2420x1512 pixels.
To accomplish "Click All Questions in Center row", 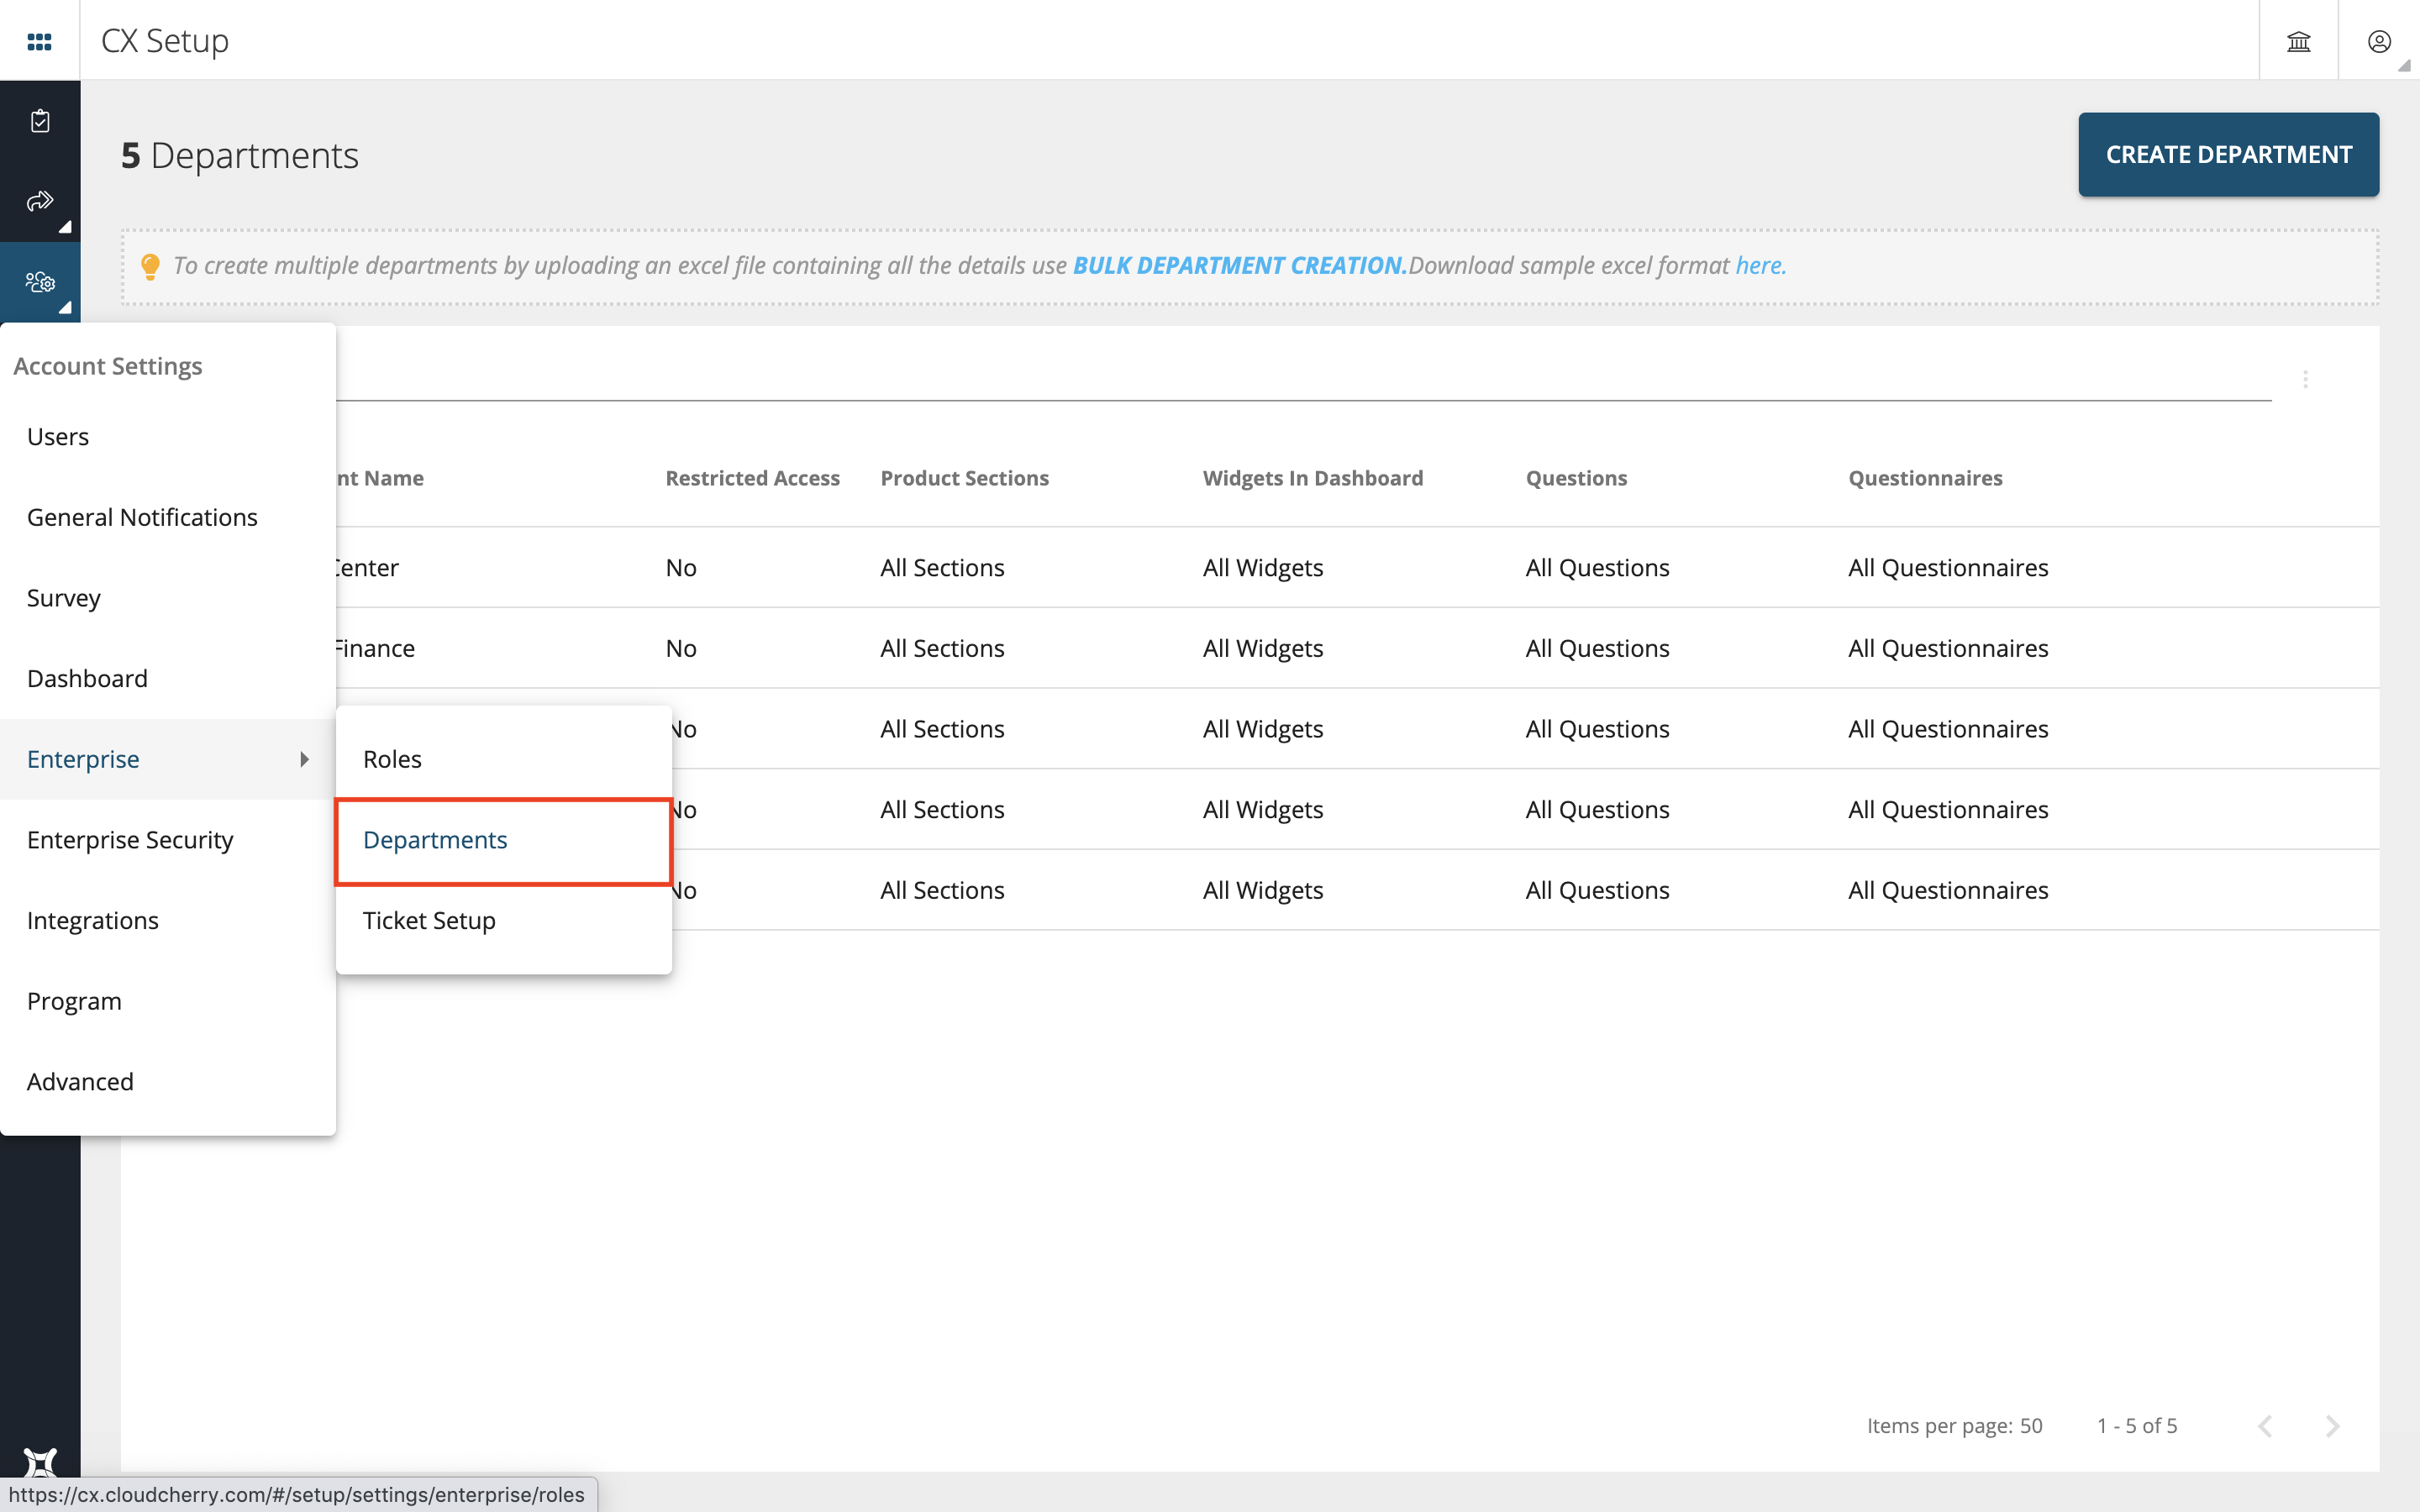I will click(x=1597, y=567).
